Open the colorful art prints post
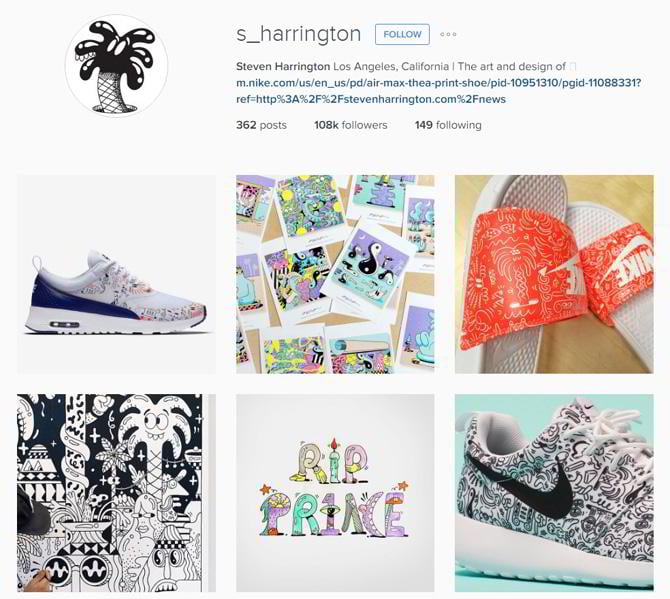670x599 pixels. click(x=335, y=274)
